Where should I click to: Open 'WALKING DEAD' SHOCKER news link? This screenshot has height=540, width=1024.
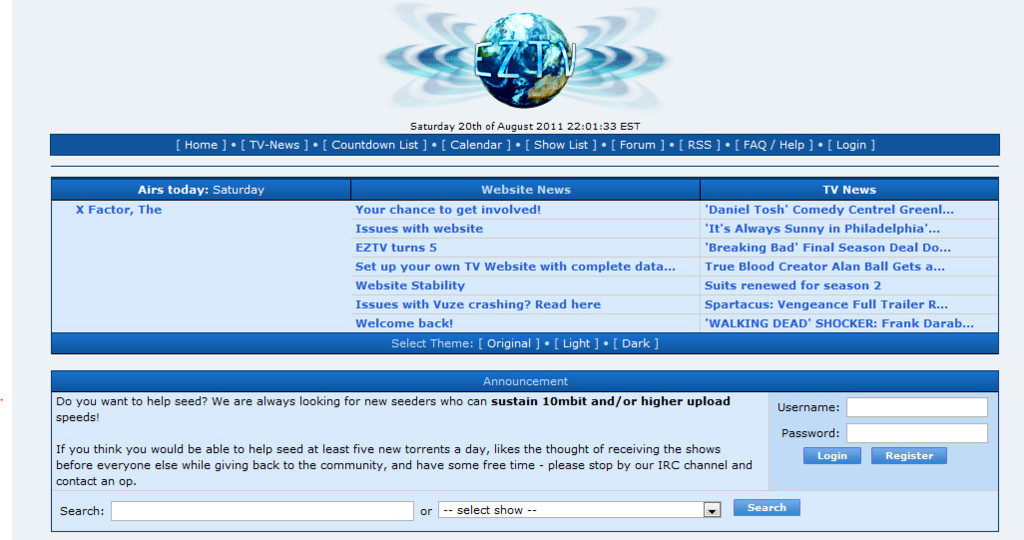click(x=839, y=323)
